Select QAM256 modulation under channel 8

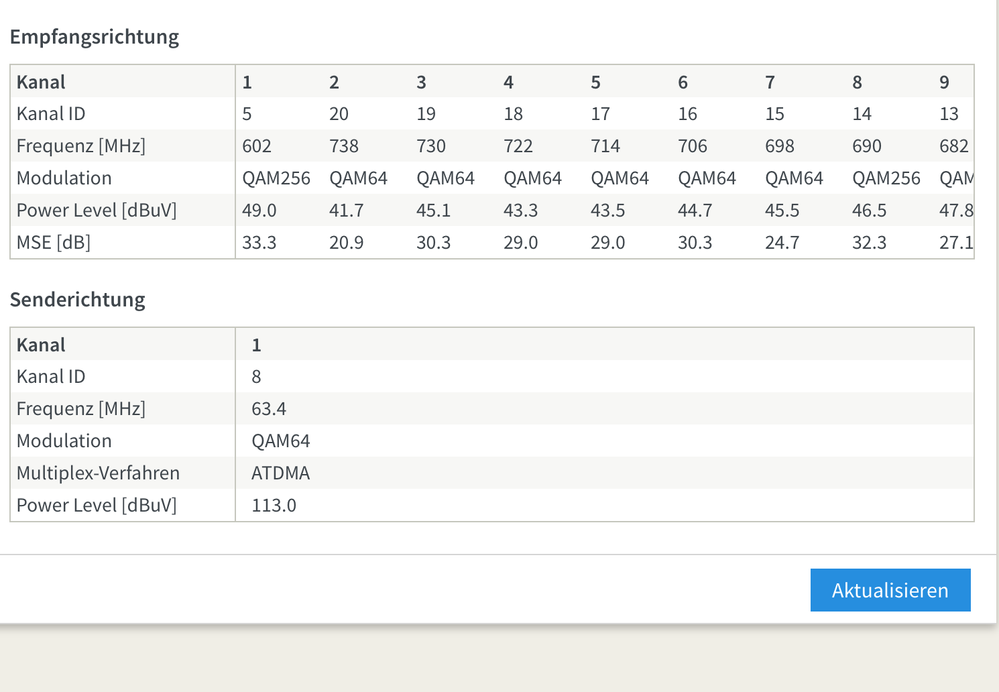(x=886, y=178)
